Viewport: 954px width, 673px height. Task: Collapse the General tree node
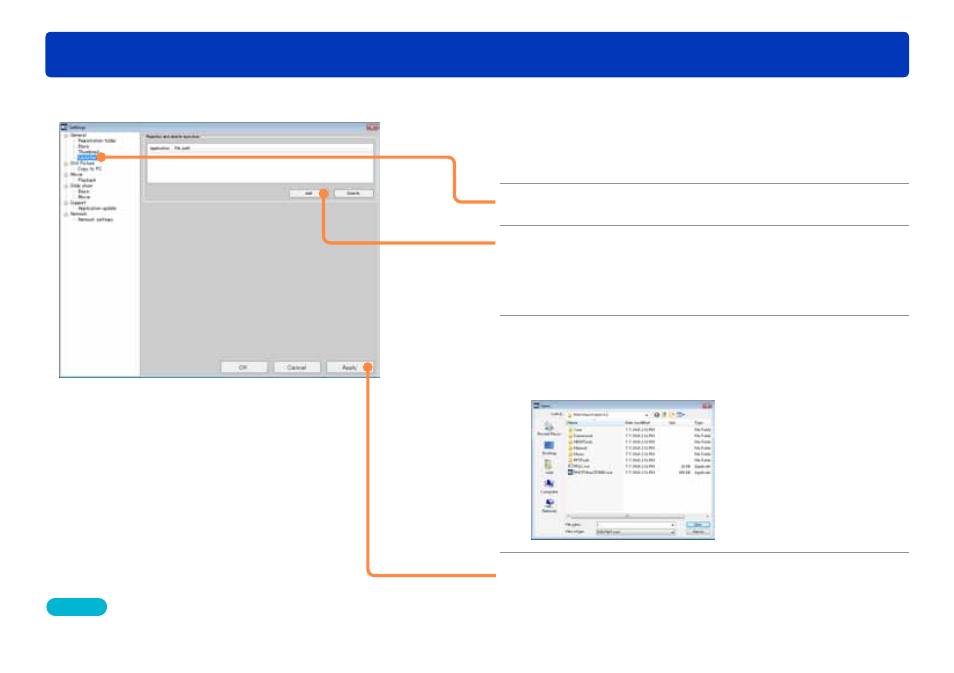(x=66, y=136)
